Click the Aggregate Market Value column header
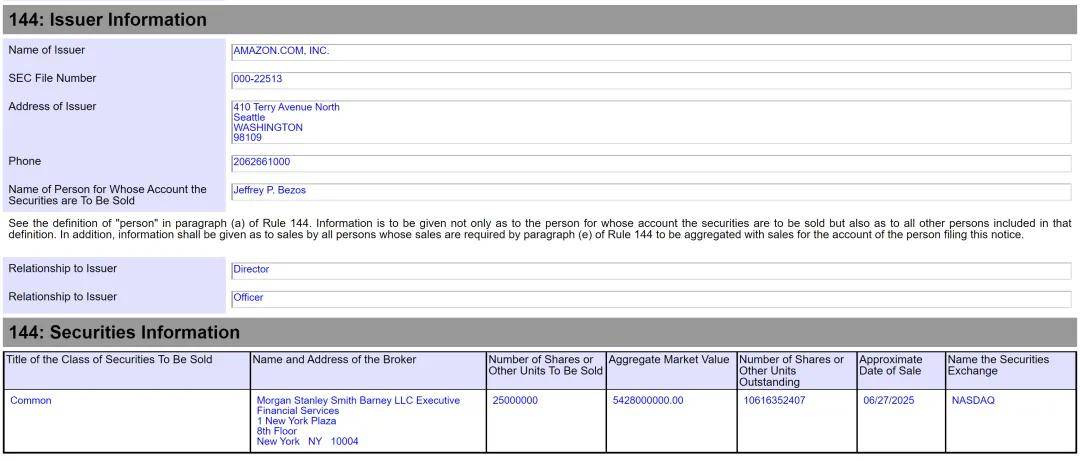This screenshot has width=1080, height=461. (669, 360)
